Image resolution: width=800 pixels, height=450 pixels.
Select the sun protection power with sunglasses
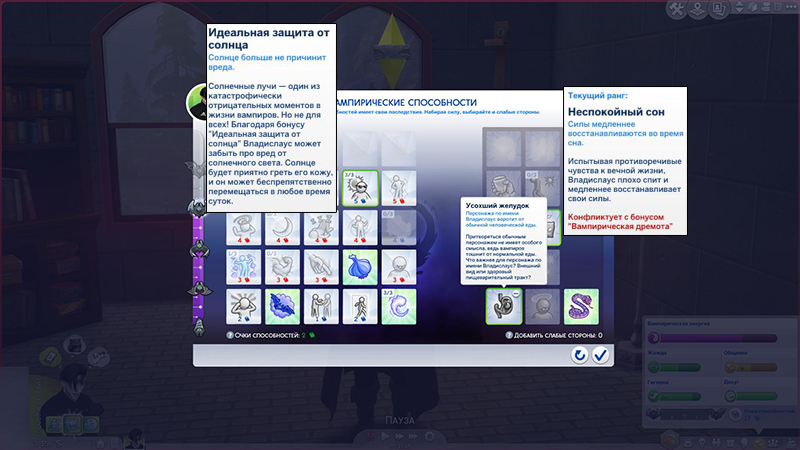tap(360, 188)
